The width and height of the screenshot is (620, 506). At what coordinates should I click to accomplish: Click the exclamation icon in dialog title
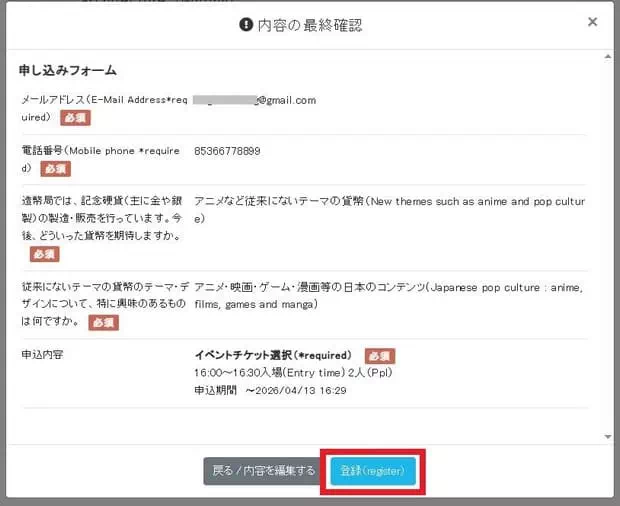click(247, 23)
